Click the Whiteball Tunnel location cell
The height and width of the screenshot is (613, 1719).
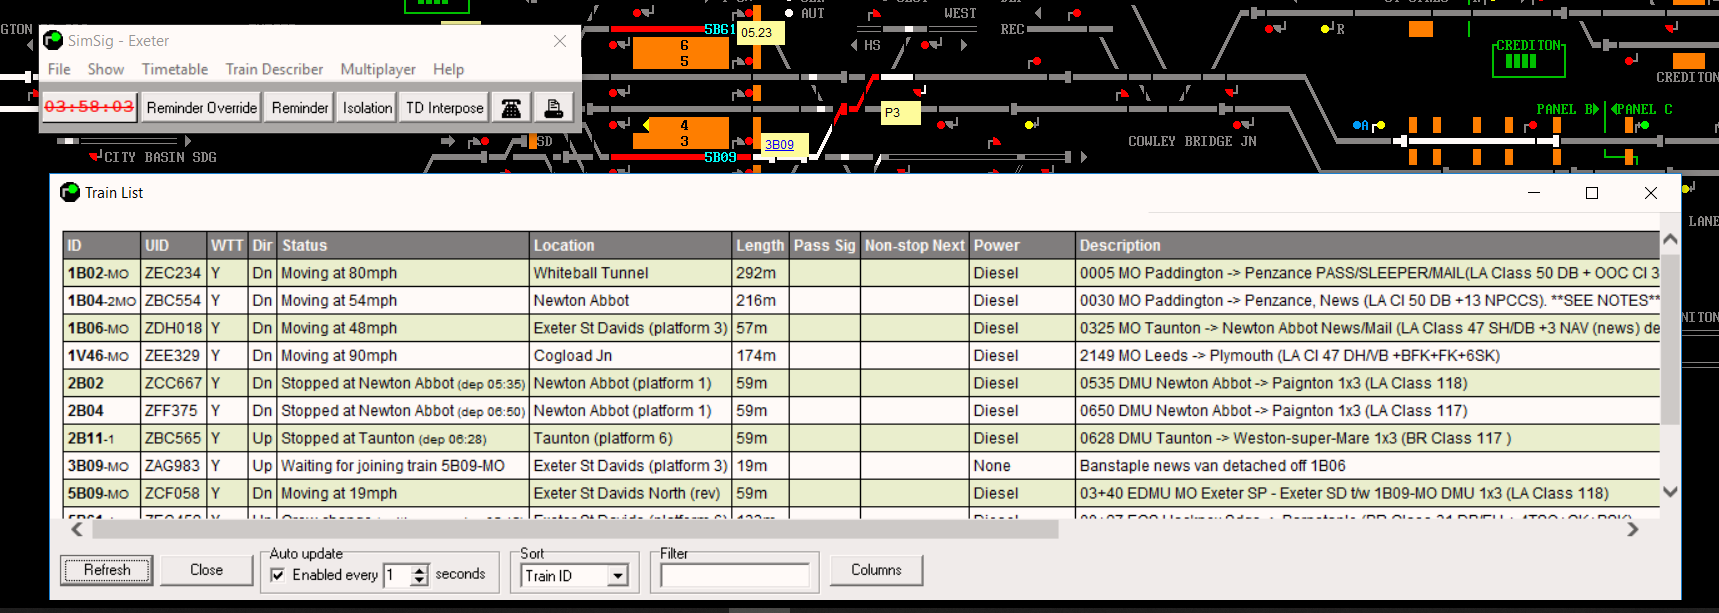coord(631,273)
